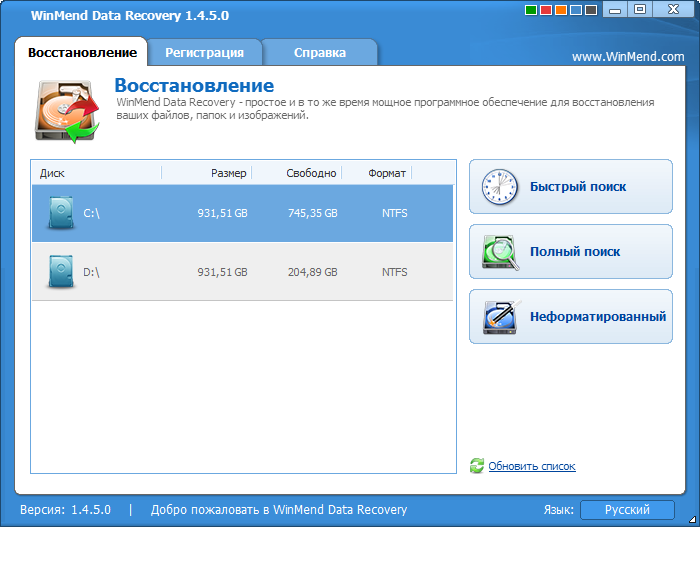Select the D:\ disk row label
The image size is (700, 577).
point(92,272)
